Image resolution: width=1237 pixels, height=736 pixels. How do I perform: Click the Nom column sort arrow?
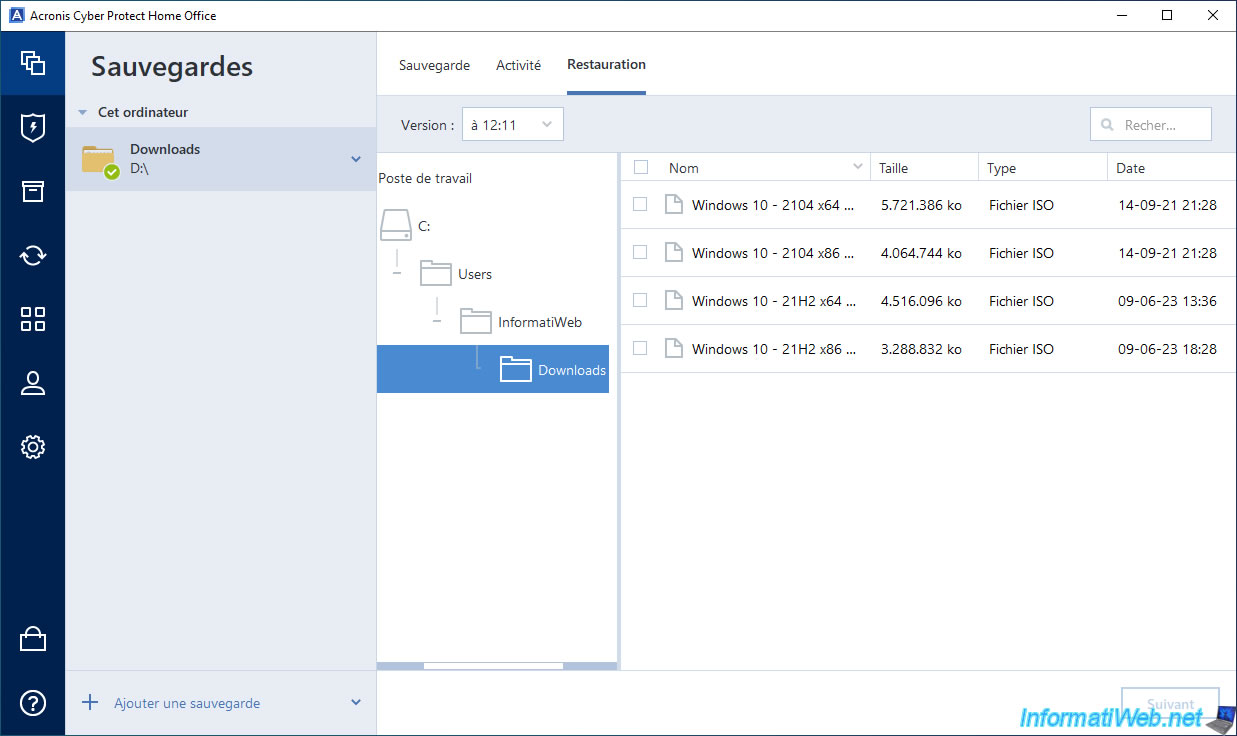858,167
